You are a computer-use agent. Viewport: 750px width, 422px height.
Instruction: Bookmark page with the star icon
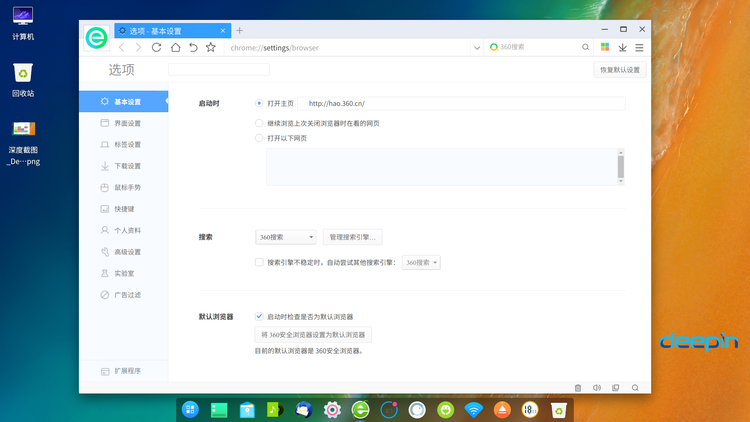(211, 47)
